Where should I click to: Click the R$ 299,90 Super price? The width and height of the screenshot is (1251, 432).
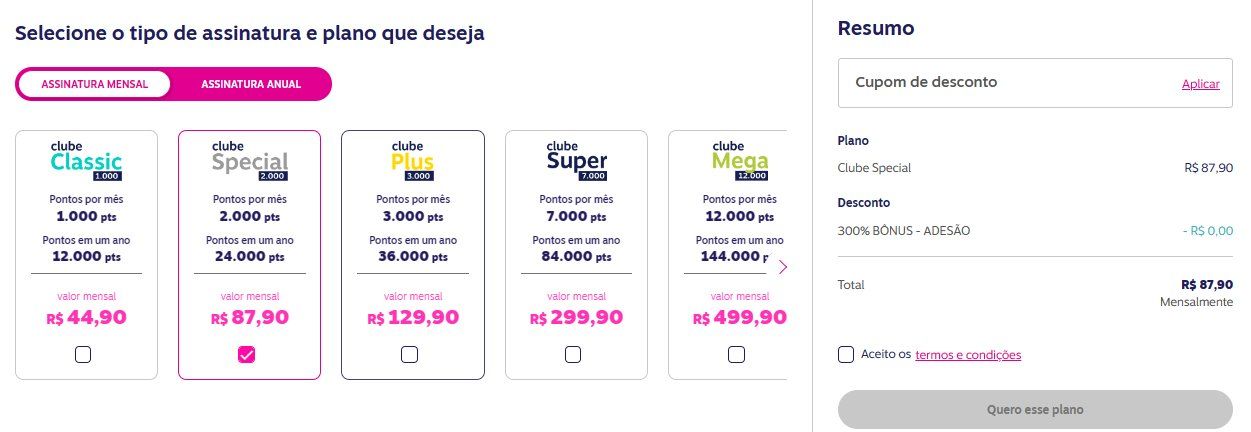pyautogui.click(x=577, y=318)
